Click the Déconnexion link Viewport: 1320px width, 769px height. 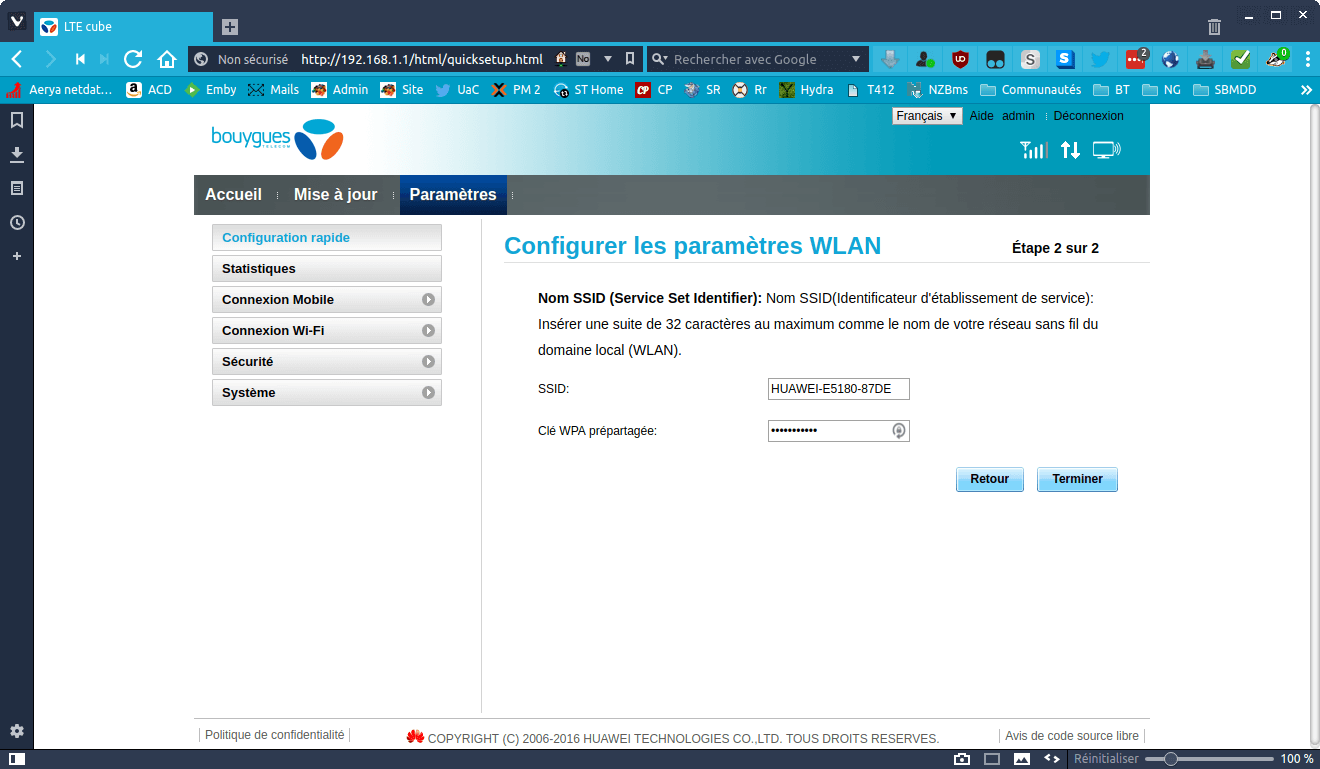click(1088, 116)
